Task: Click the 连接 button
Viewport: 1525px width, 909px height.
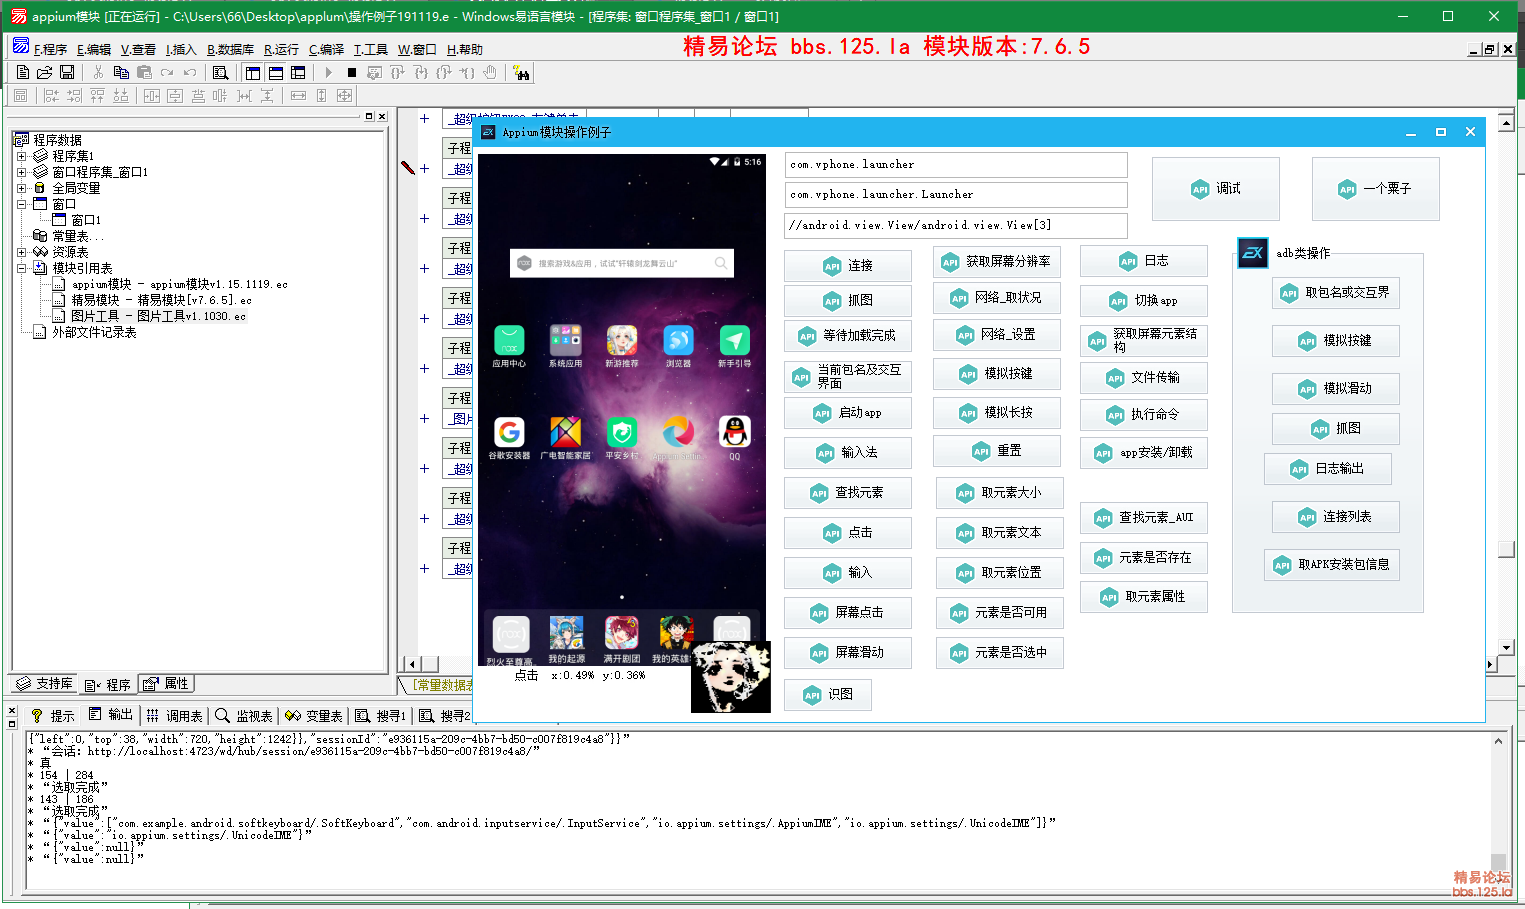Action: pos(848,265)
